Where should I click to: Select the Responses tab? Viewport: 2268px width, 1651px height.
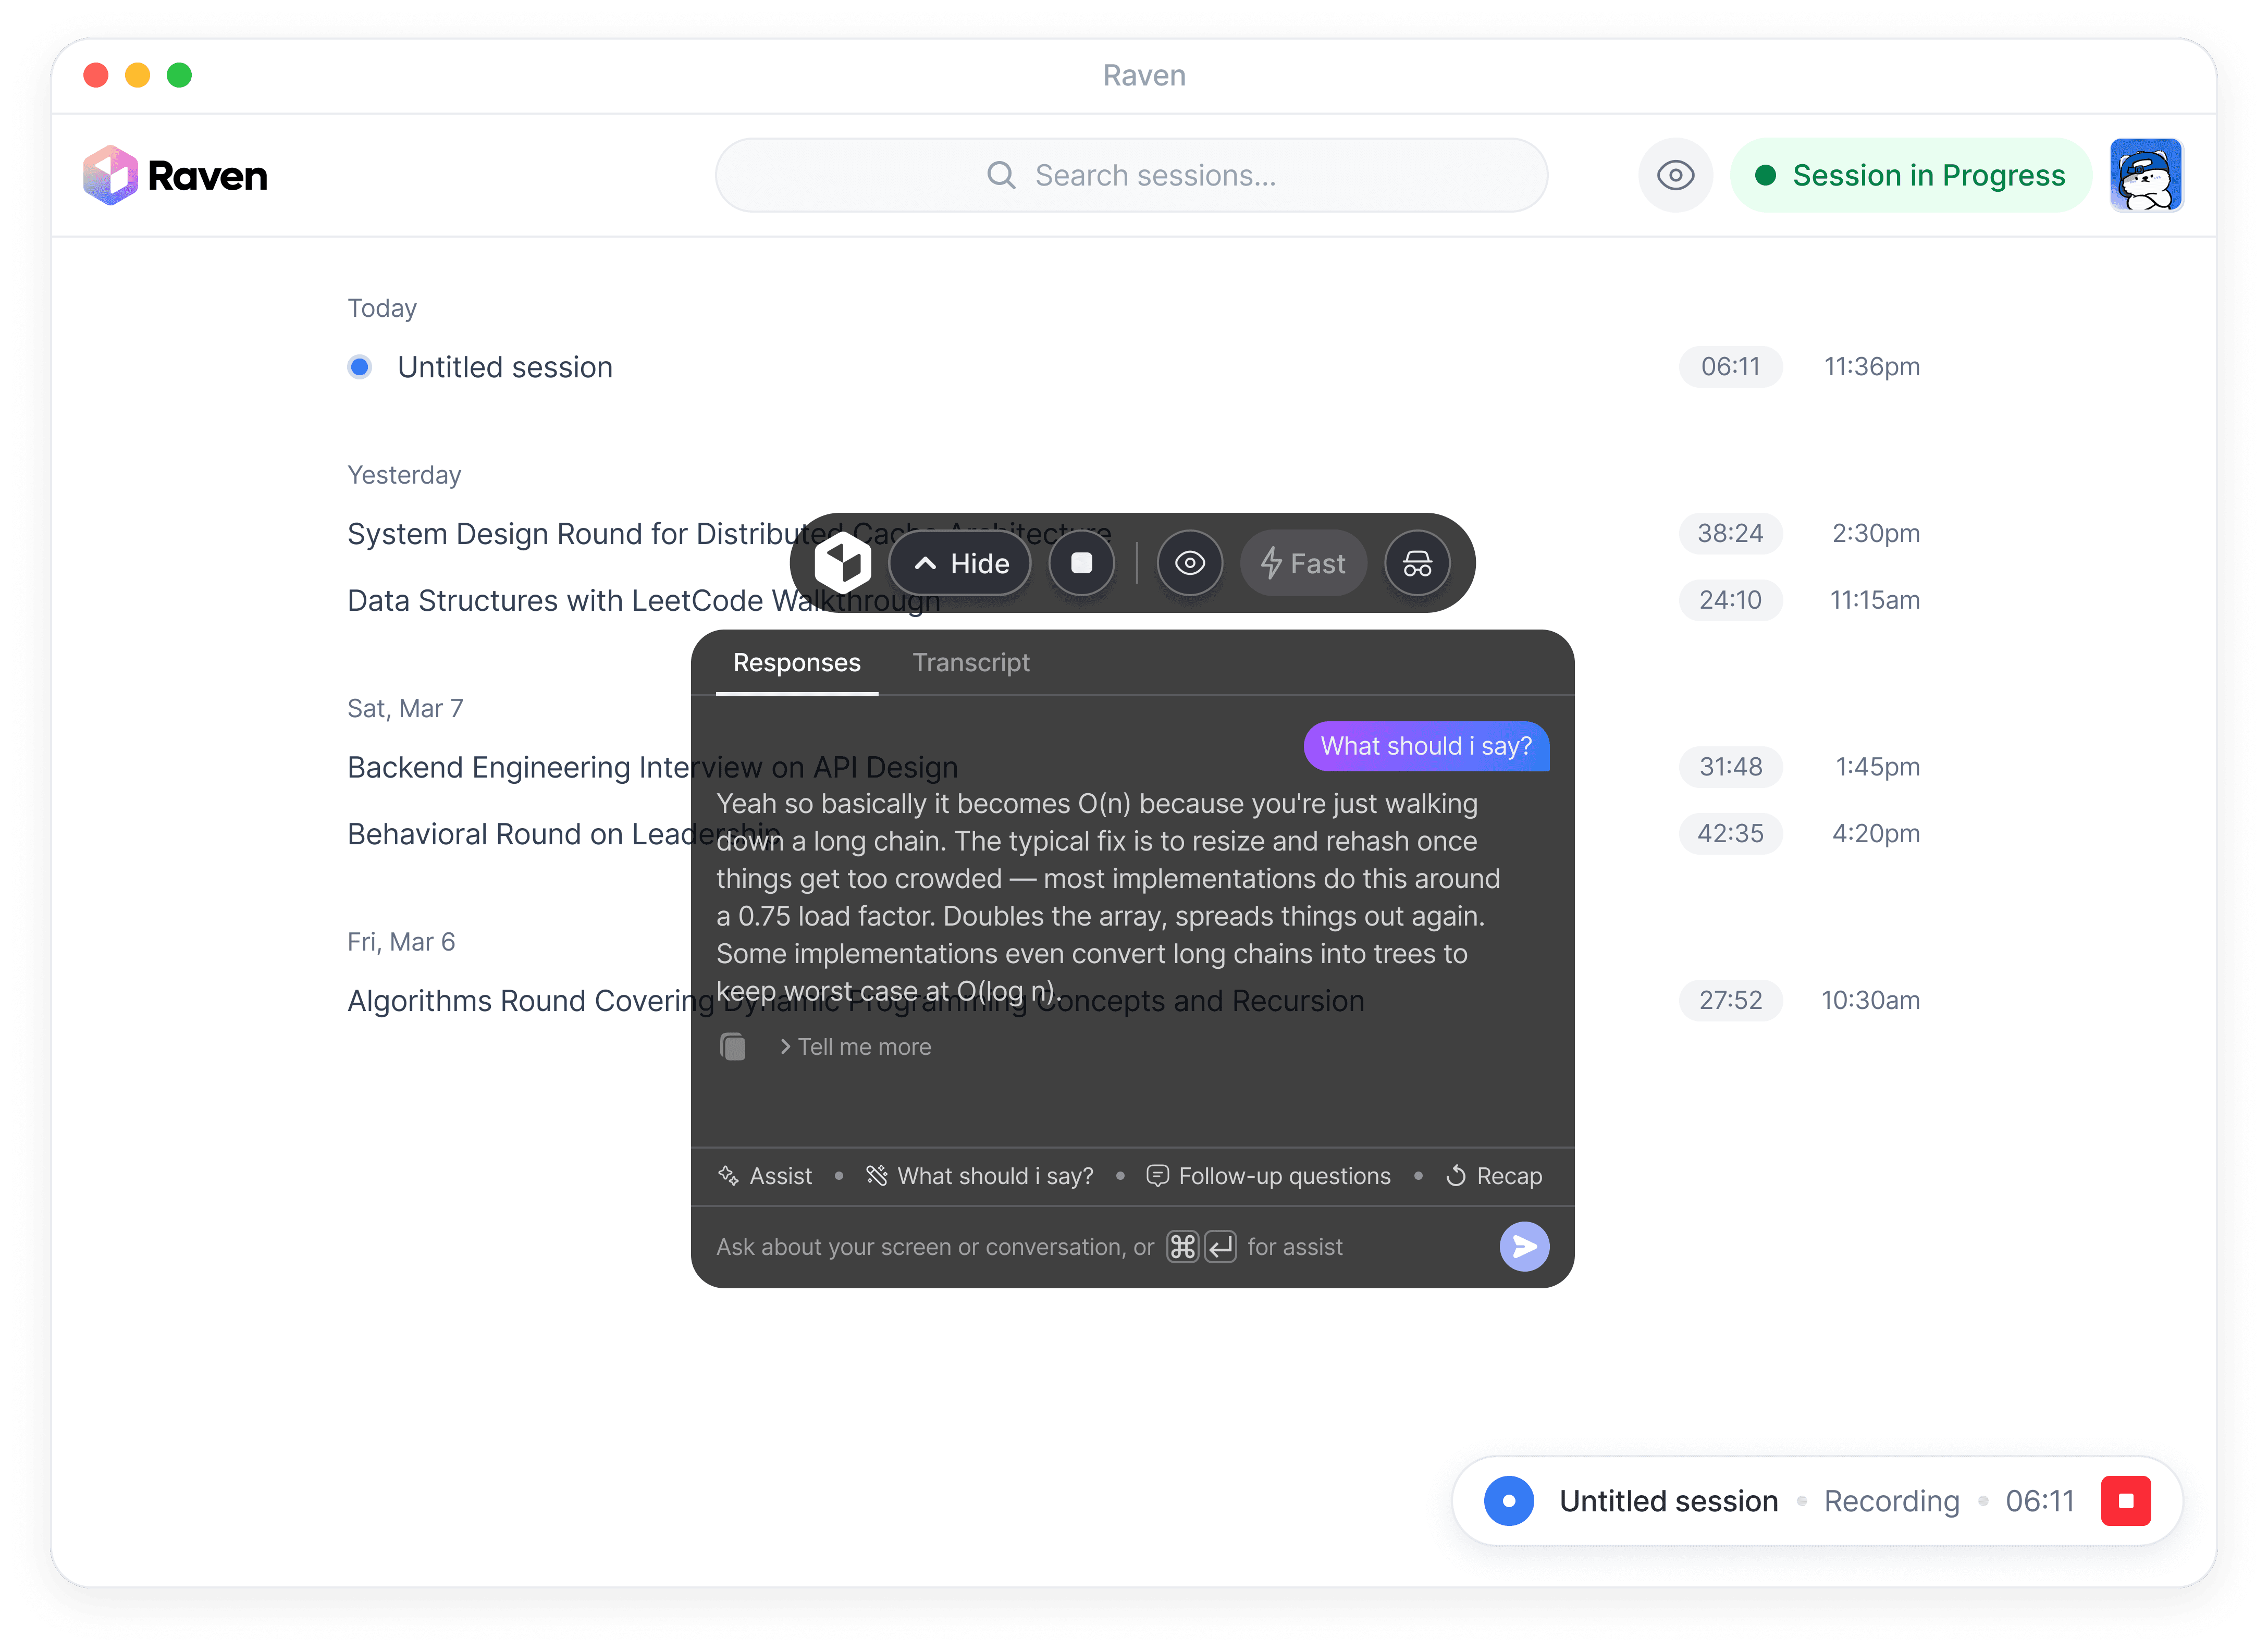tap(796, 663)
